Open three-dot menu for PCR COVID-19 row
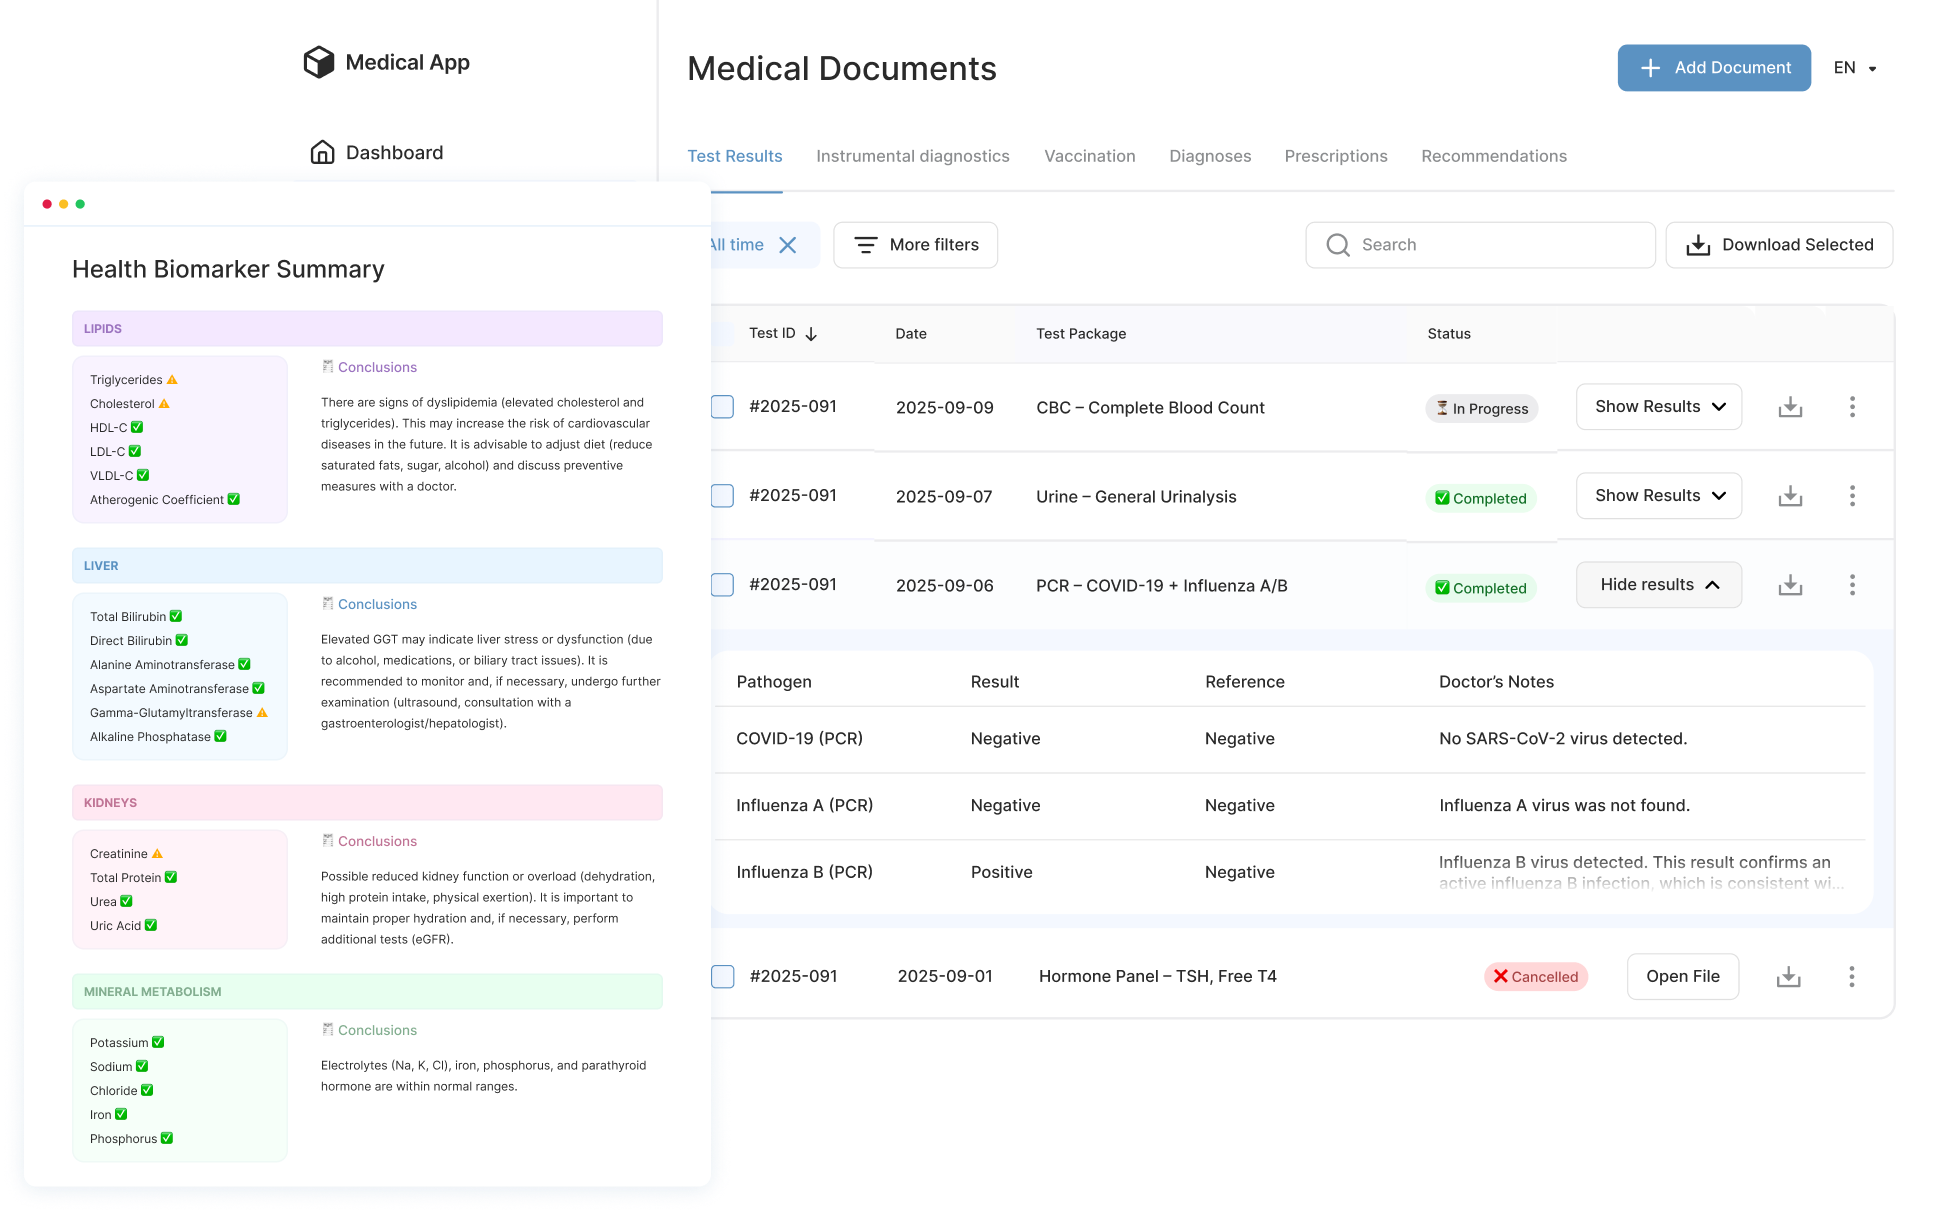This screenshot has height=1214, width=1944. coord(1852,585)
